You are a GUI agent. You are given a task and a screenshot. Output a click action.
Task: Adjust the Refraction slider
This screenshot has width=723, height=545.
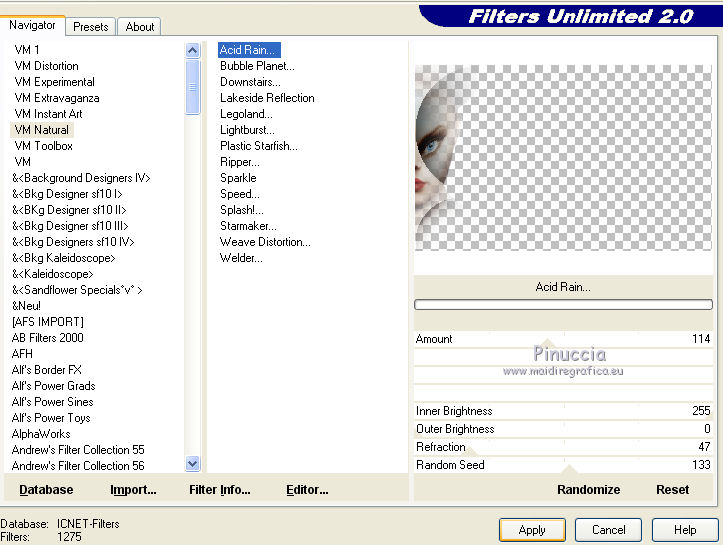563,447
